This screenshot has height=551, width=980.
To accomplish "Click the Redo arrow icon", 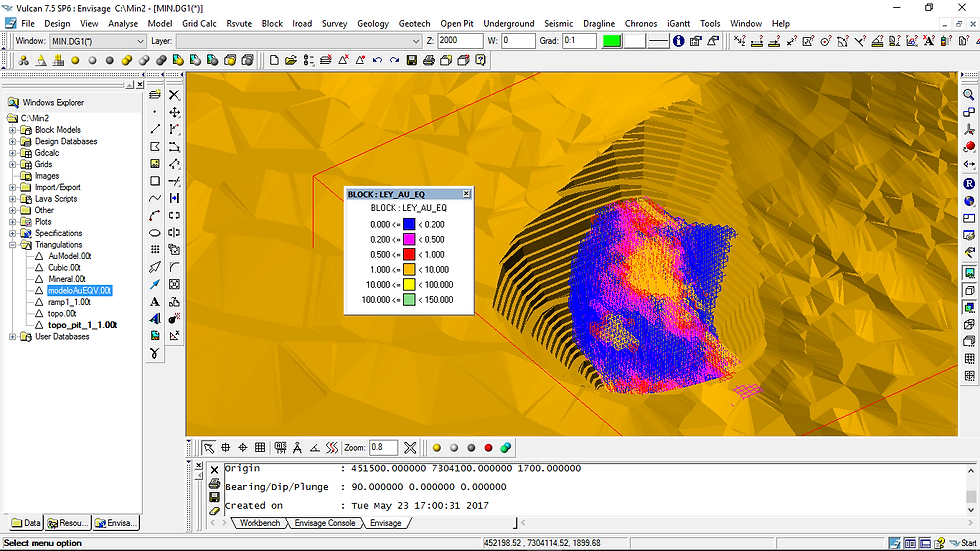I will (394, 60).
